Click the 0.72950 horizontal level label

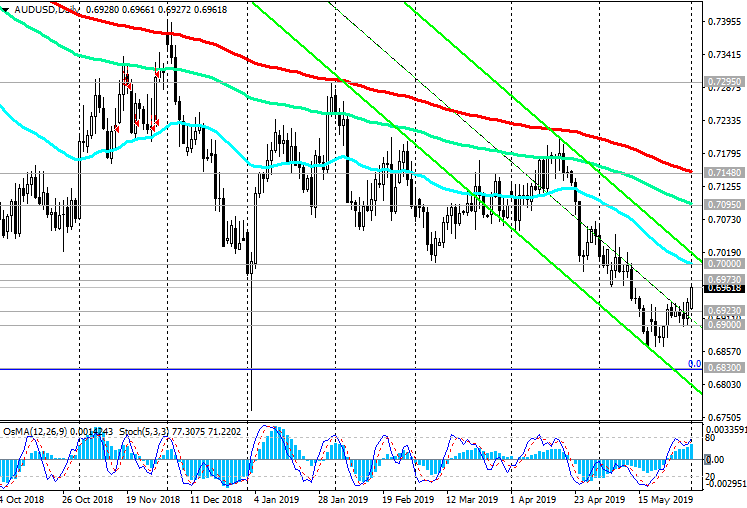click(724, 81)
